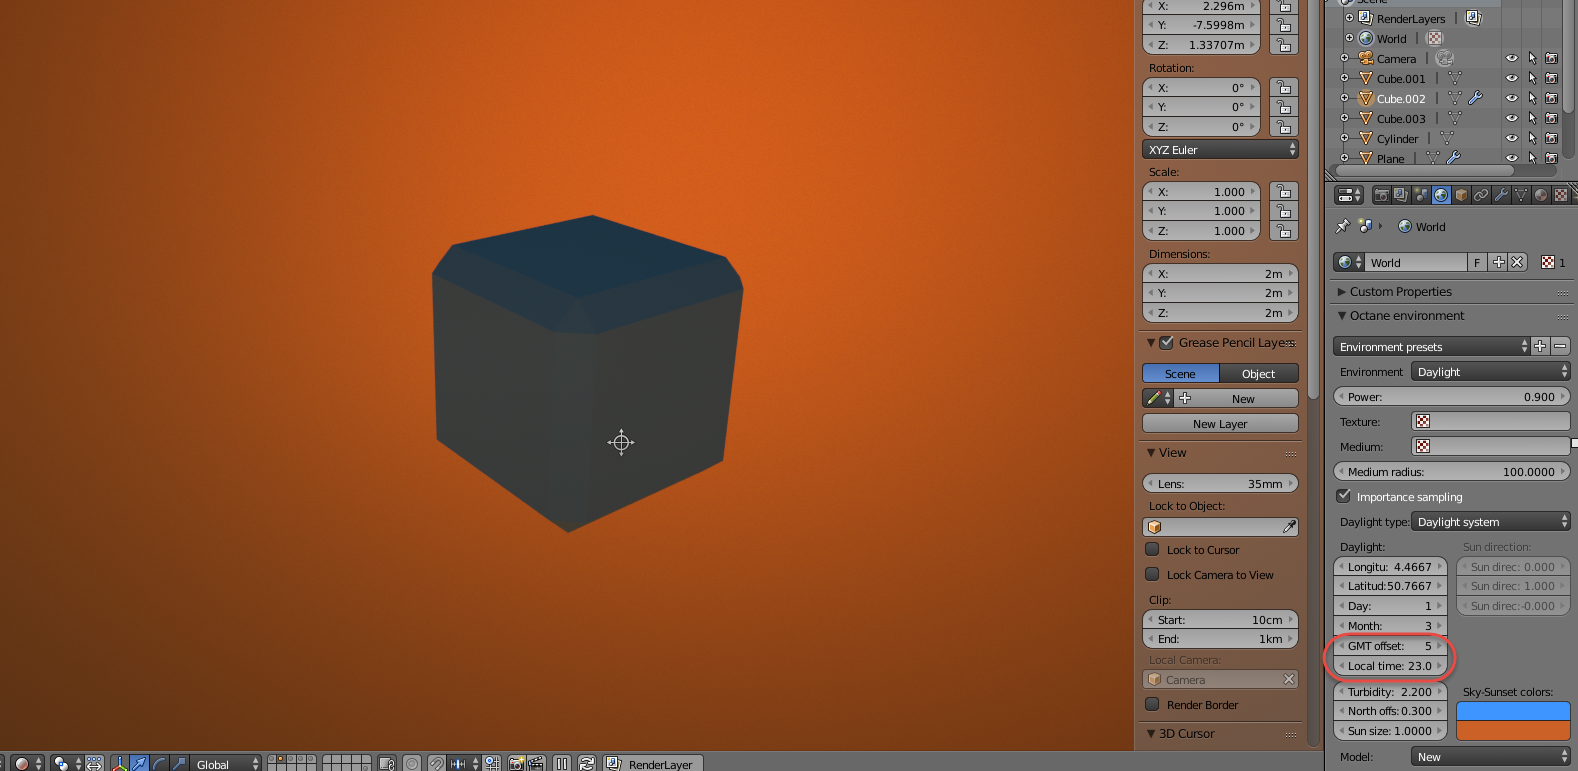Expand the Custom Properties panel
This screenshot has width=1578, height=771.
1342,291
